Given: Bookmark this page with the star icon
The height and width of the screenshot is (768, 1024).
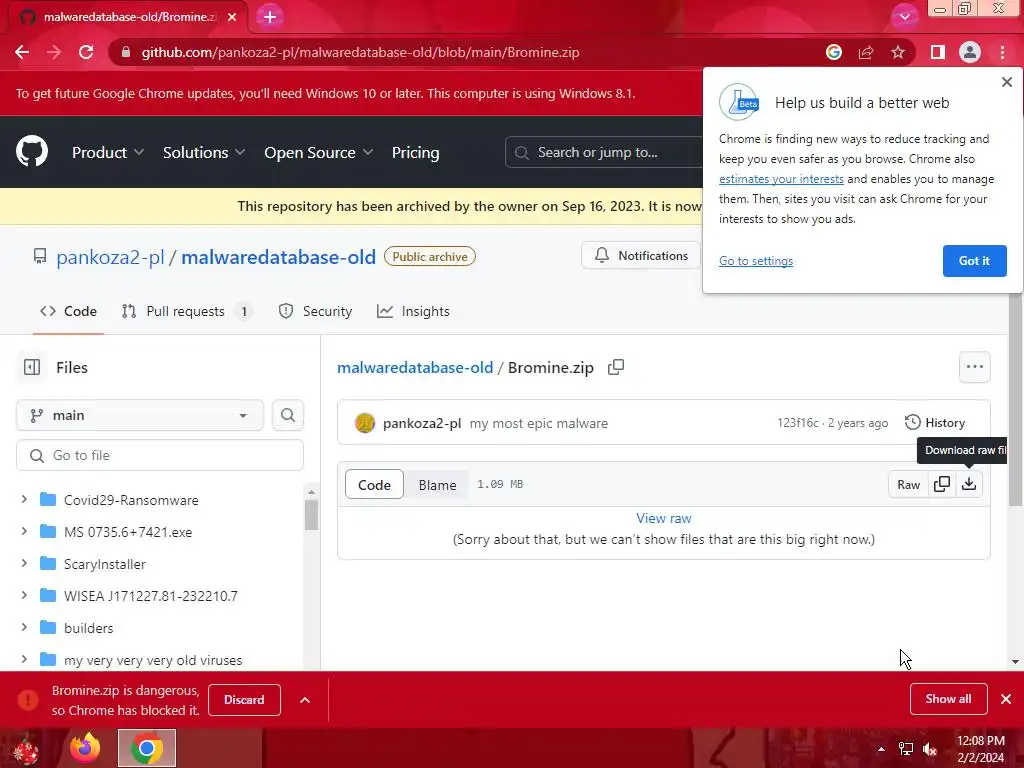Looking at the screenshot, I should pyautogui.click(x=898, y=52).
